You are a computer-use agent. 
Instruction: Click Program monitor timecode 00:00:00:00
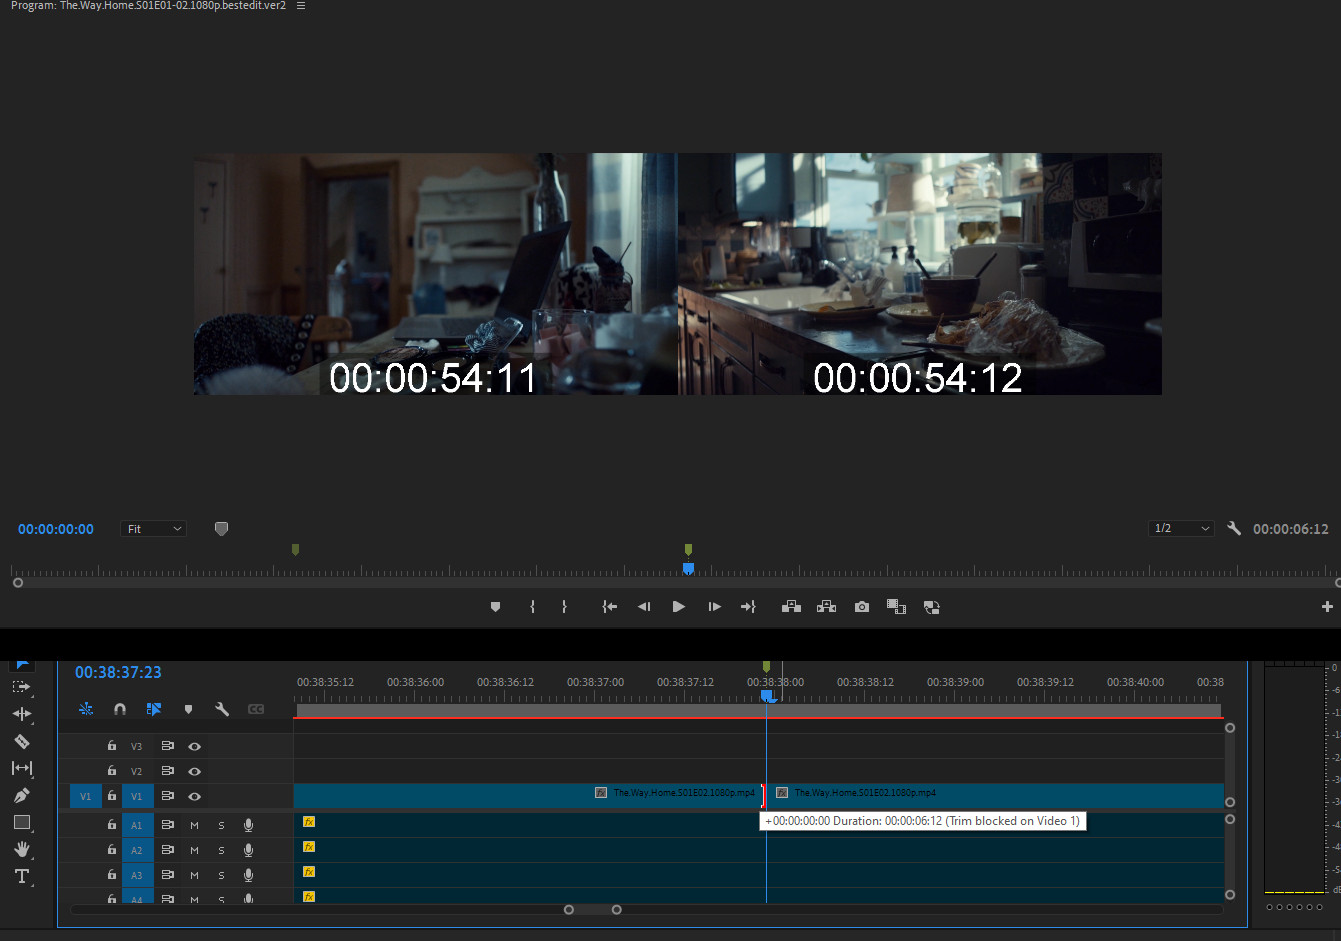tap(56, 529)
